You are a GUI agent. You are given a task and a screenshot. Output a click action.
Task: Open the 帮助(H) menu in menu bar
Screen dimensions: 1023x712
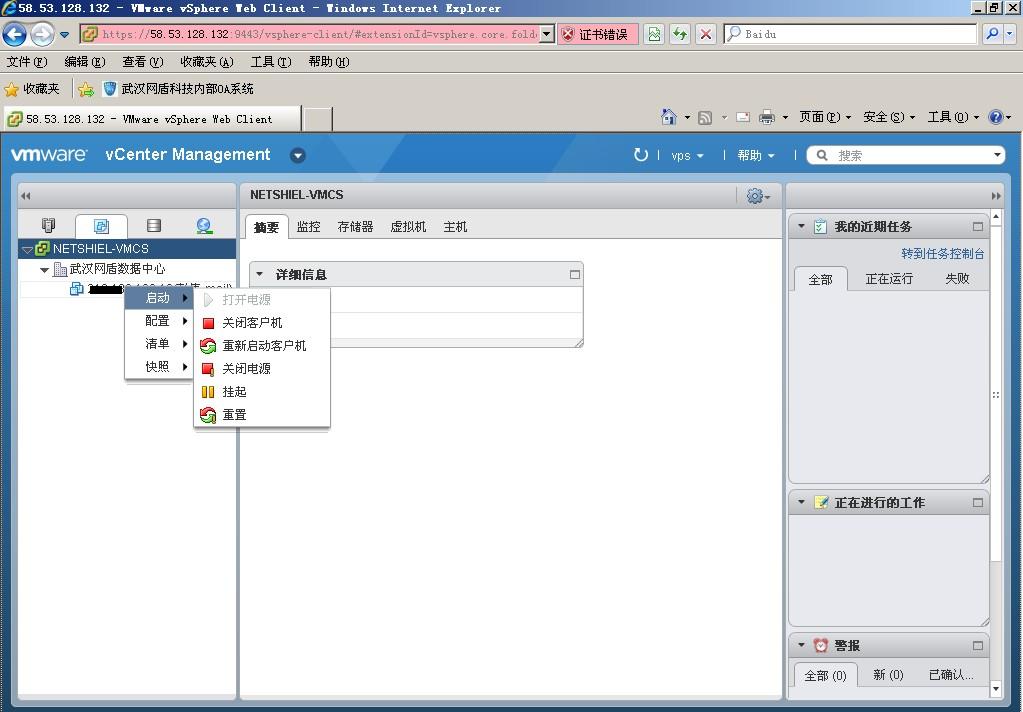[329, 61]
